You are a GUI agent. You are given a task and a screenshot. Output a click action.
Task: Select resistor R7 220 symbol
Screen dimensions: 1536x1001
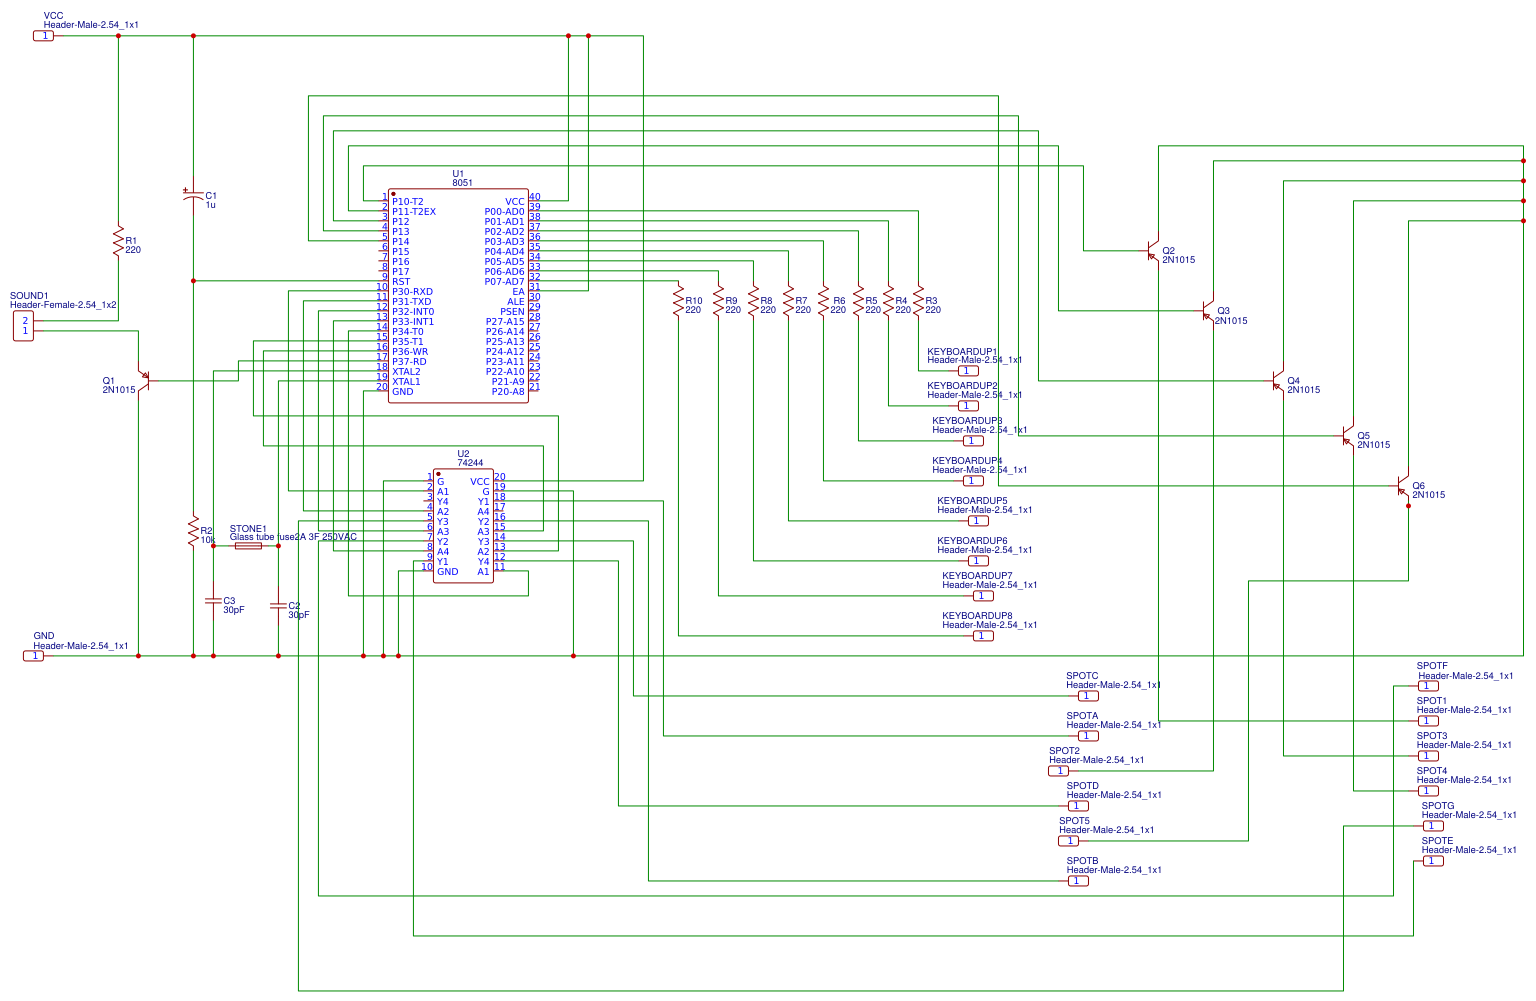click(x=788, y=301)
